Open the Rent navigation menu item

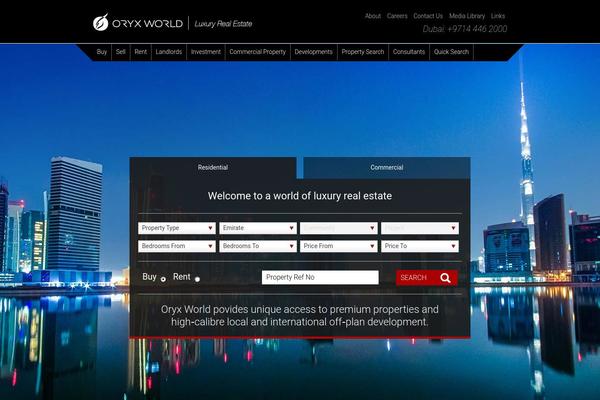[140, 52]
